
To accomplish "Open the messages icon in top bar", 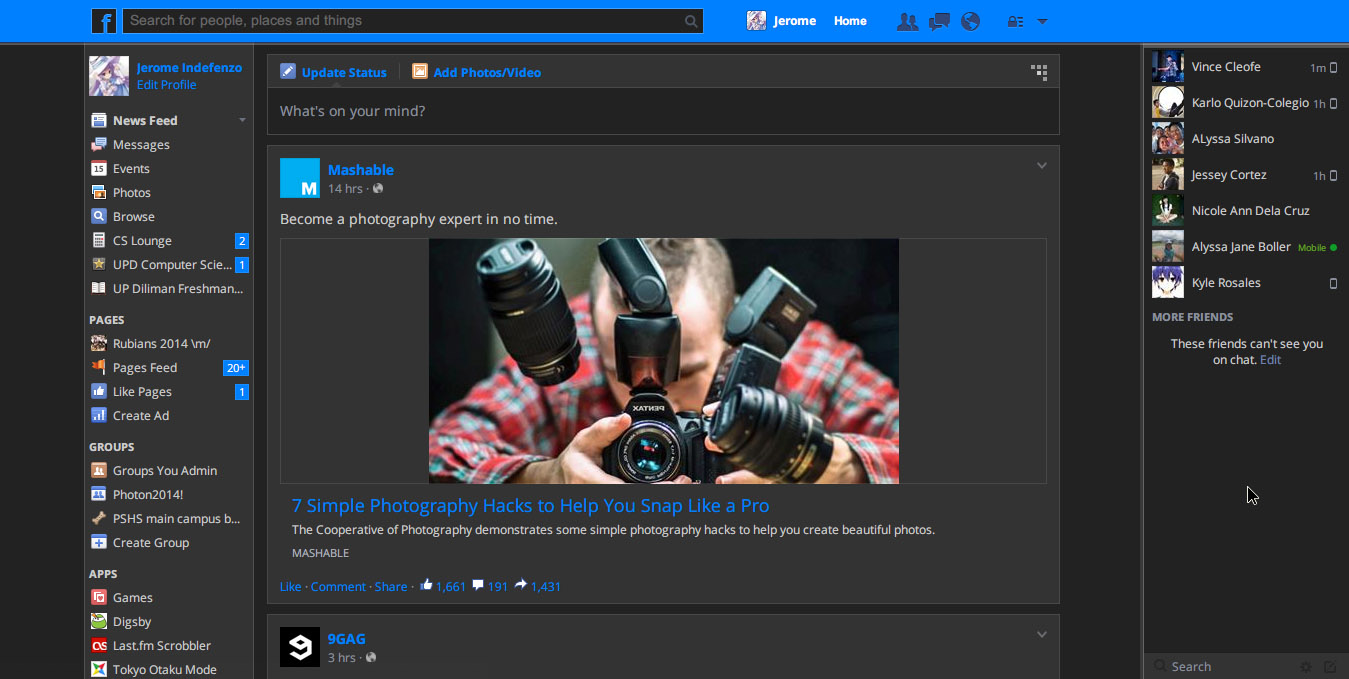I will (x=939, y=21).
